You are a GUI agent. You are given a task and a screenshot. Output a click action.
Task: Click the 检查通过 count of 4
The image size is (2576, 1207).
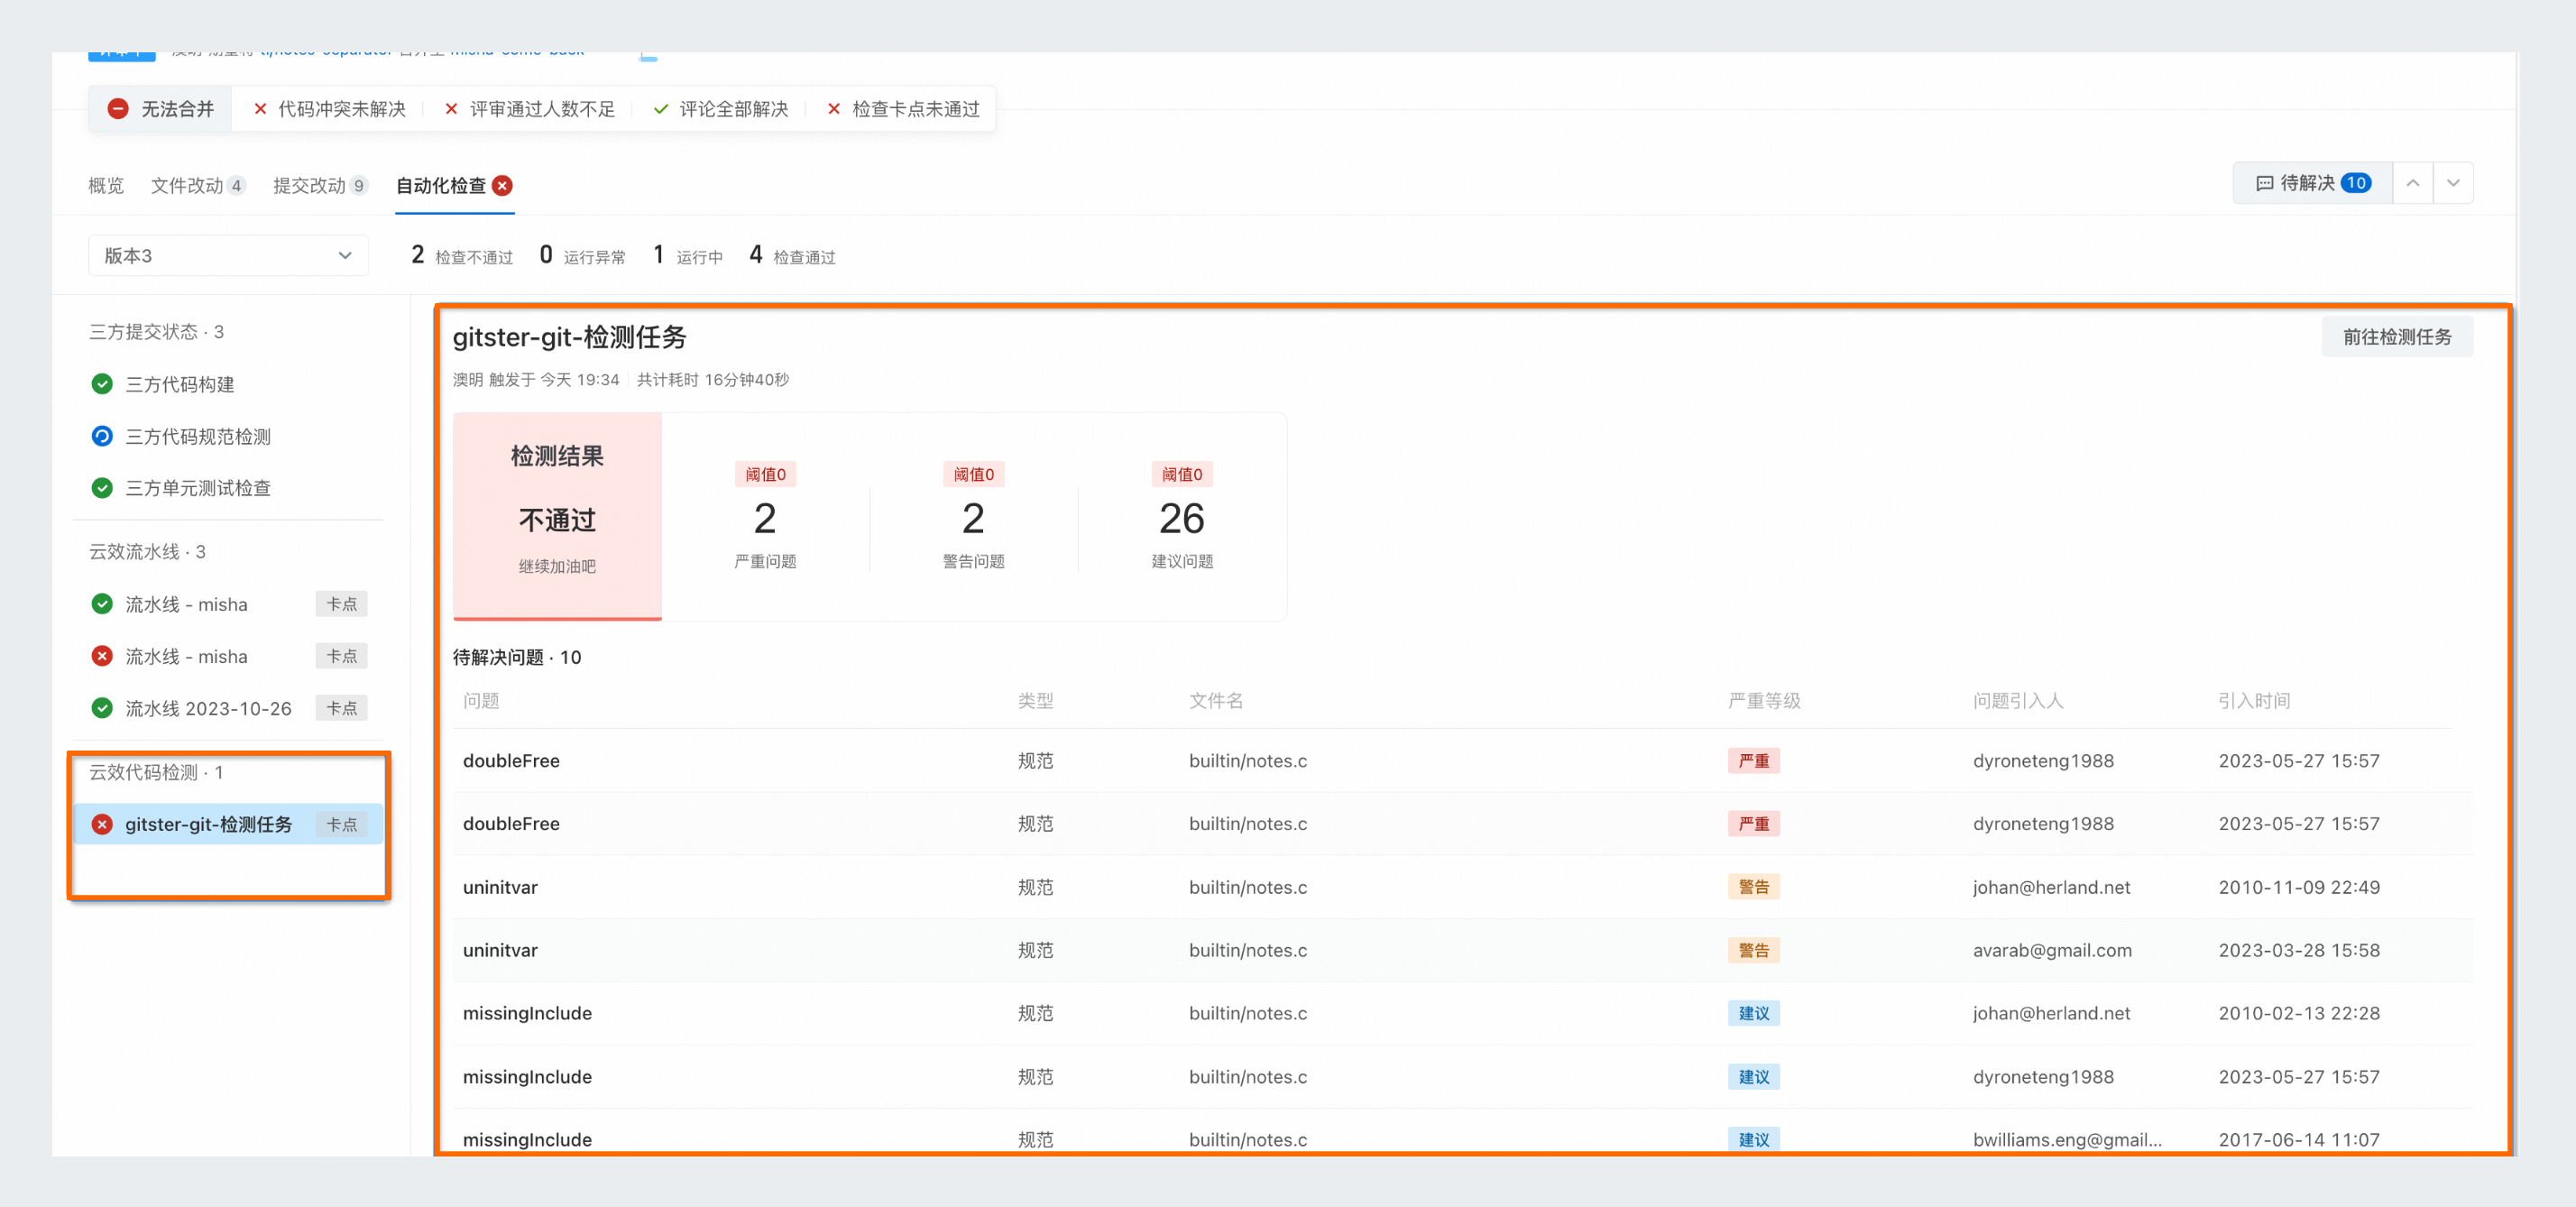(756, 255)
